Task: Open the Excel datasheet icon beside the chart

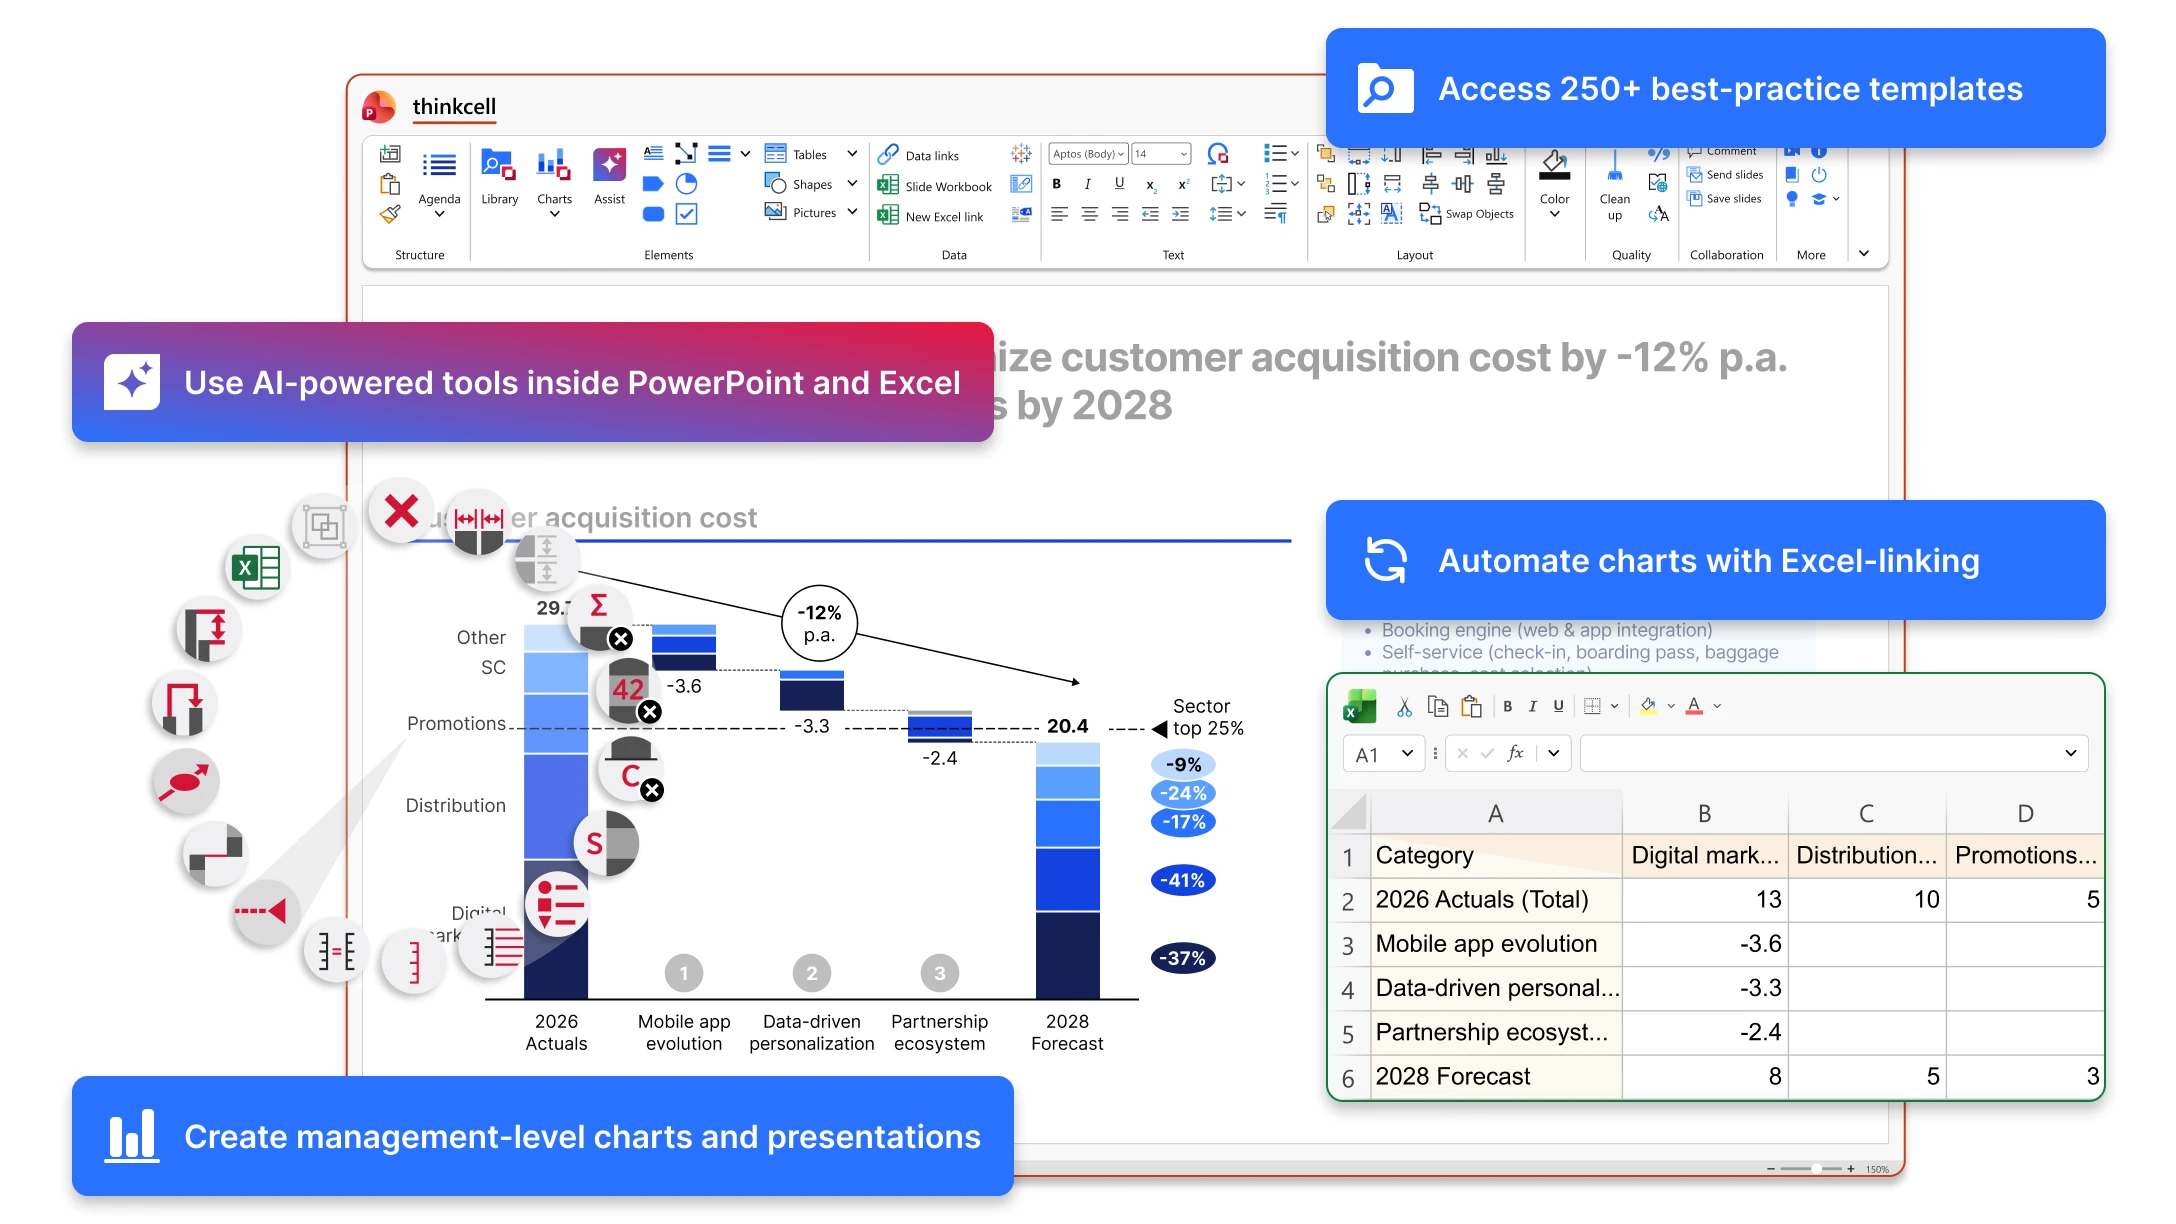Action: pyautogui.click(x=256, y=568)
